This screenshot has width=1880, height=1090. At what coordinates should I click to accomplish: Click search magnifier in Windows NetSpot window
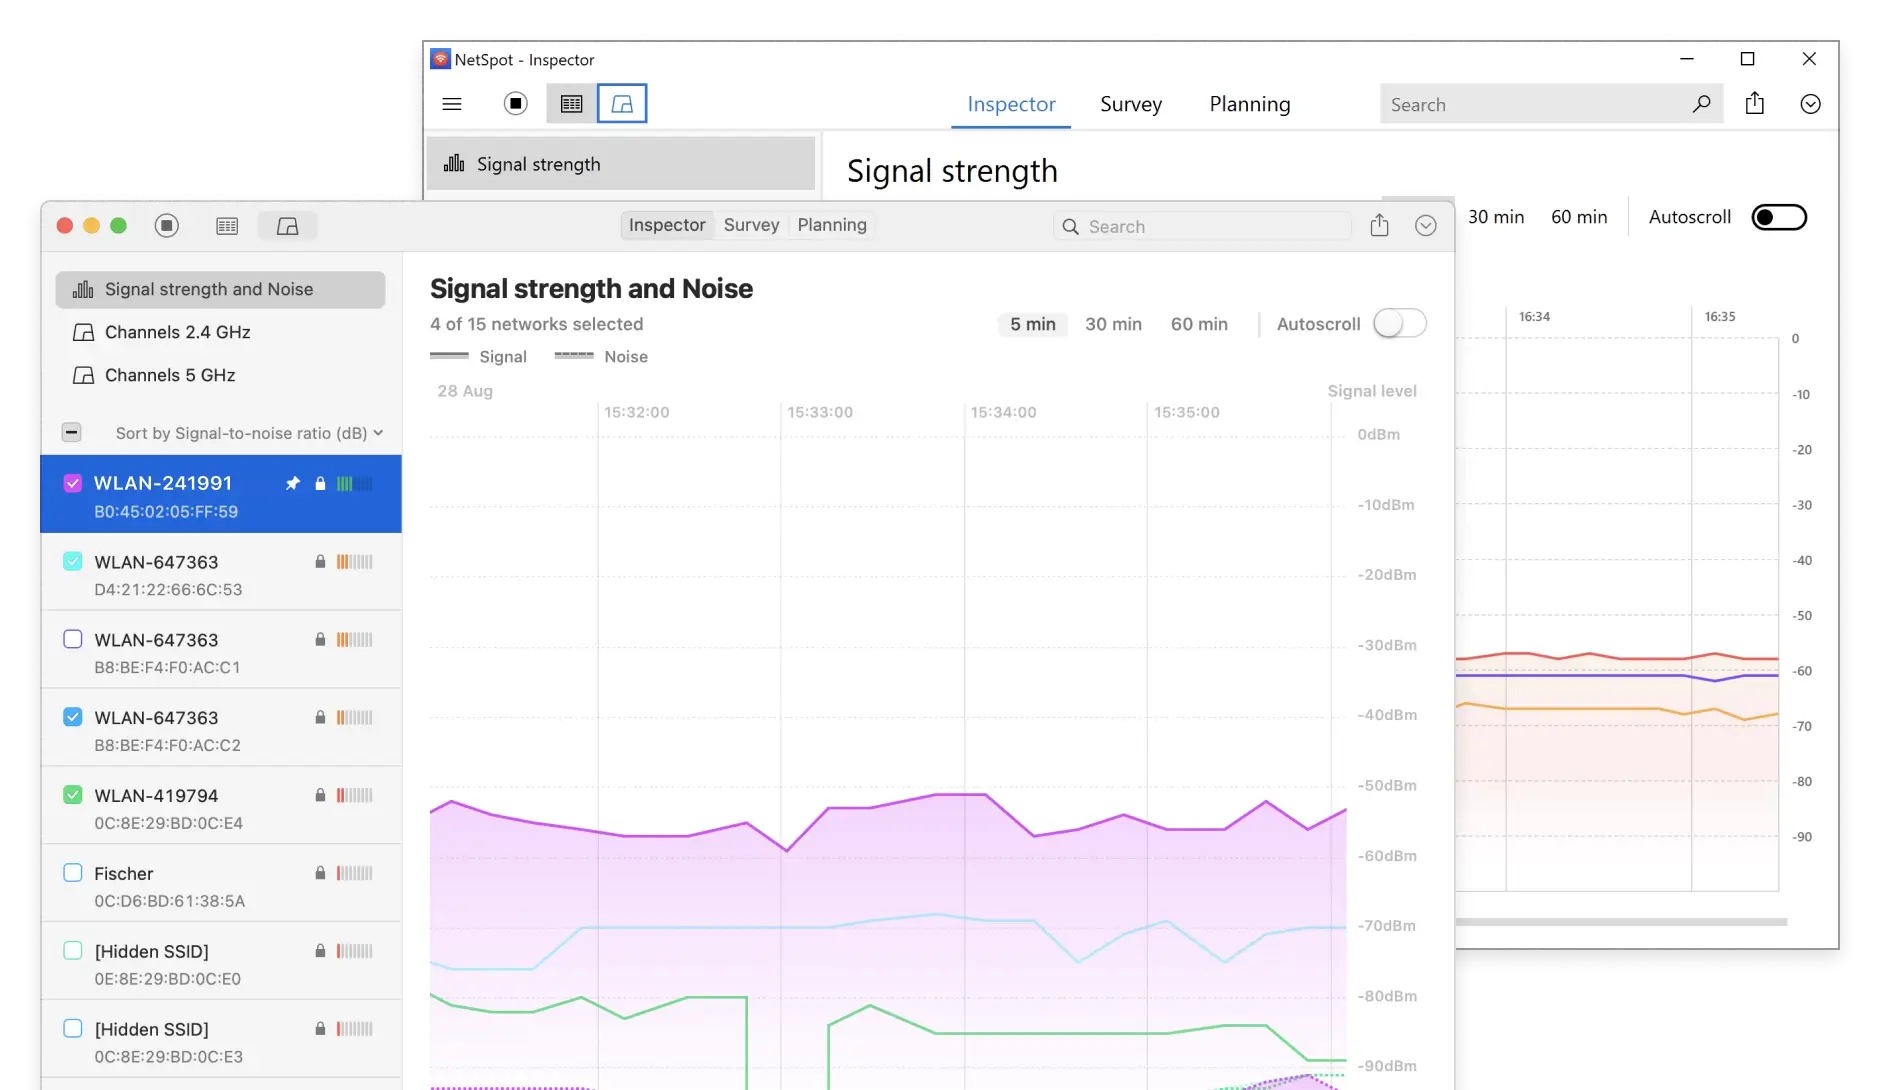1701,104
